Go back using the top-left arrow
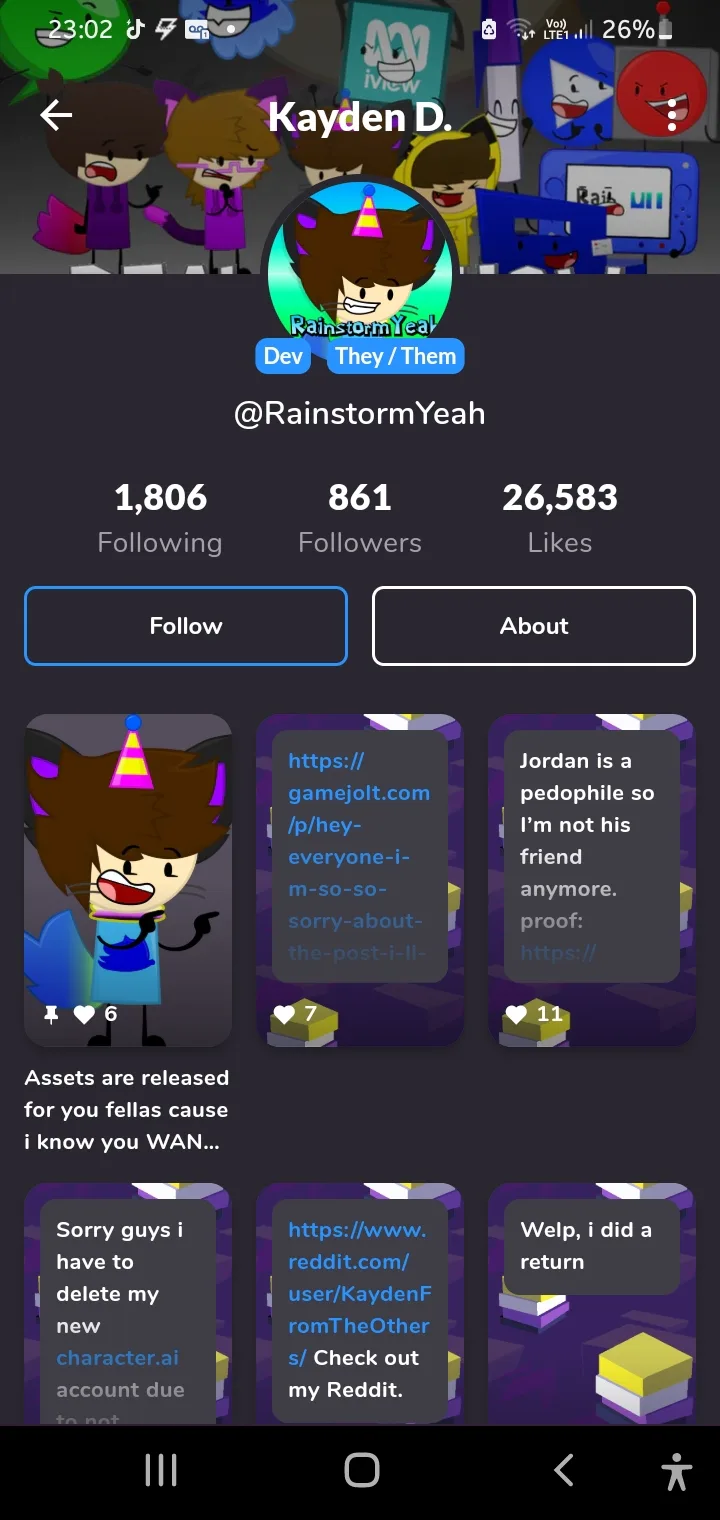This screenshot has height=1520, width=720. click(x=56, y=116)
